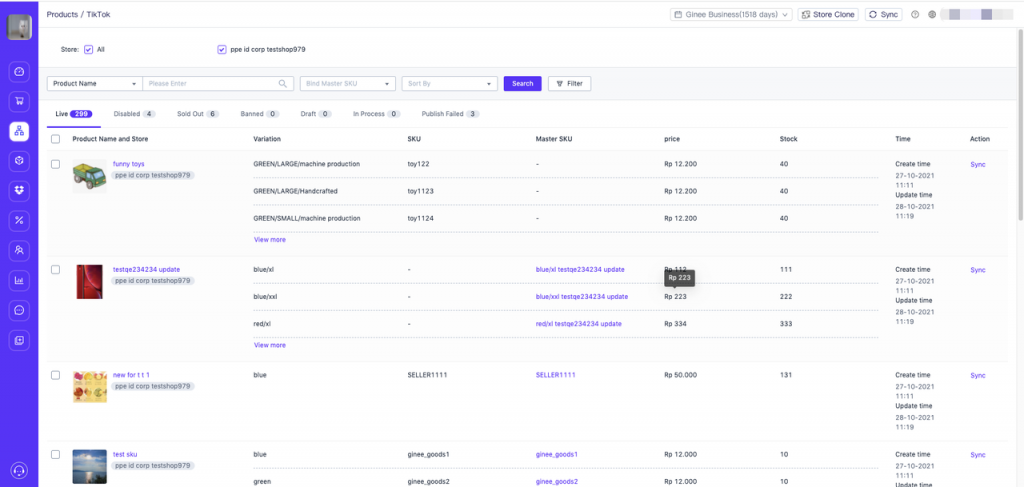Toggle the All stores checkbox
The width and height of the screenshot is (1024, 487).
pos(89,49)
